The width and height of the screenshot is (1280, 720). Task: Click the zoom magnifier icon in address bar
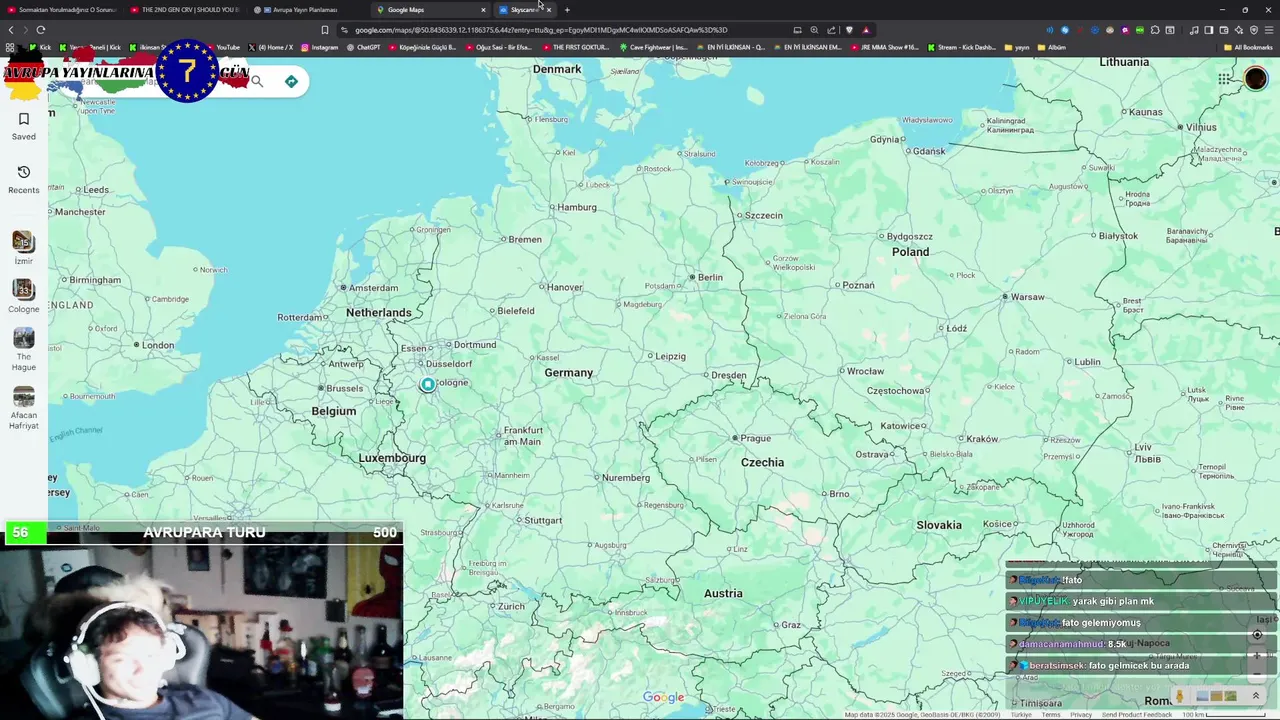(x=814, y=30)
